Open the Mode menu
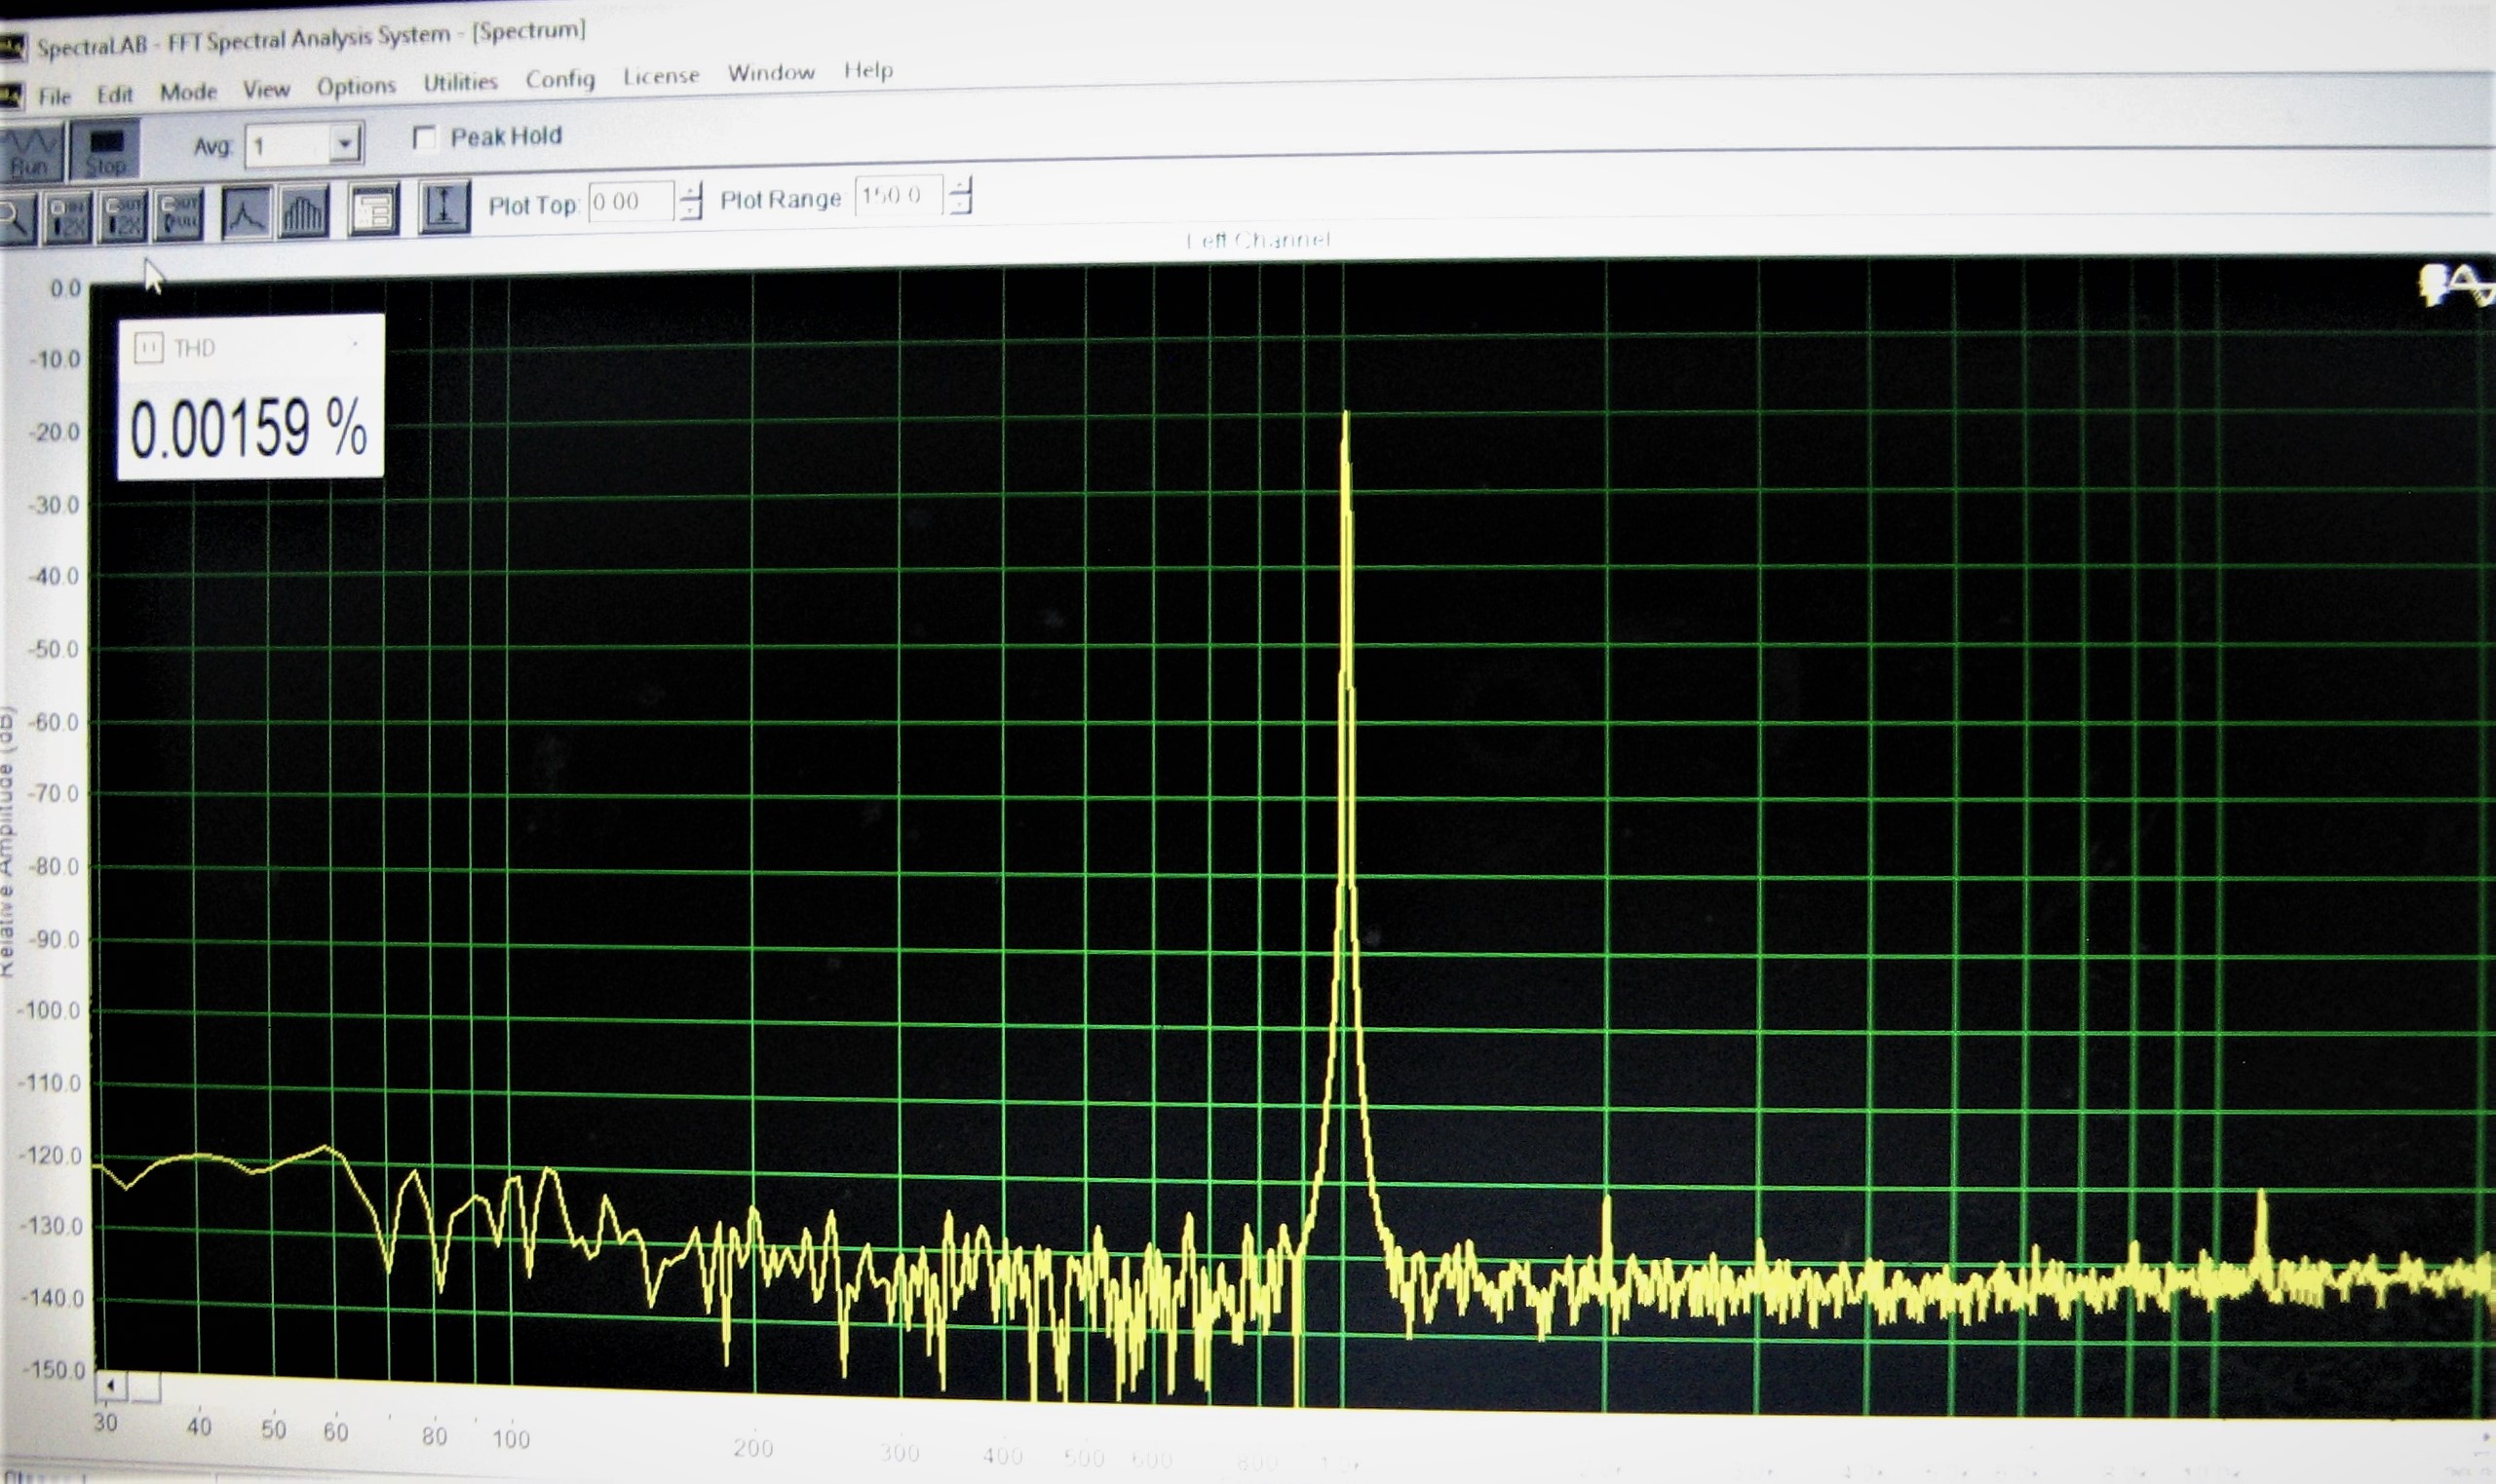The width and height of the screenshot is (2496, 1484). click(189, 92)
